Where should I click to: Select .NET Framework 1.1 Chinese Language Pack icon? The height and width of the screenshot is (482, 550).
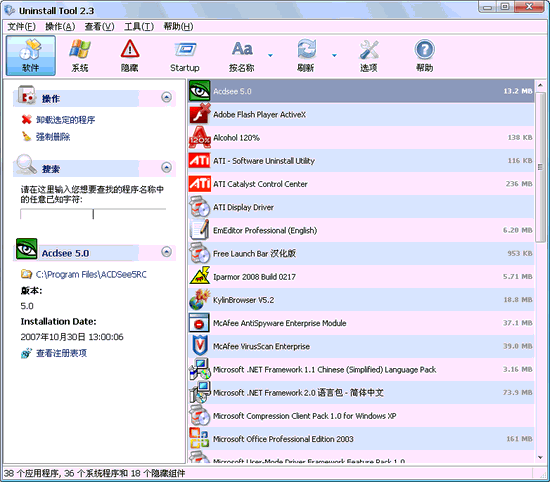[x=200, y=369]
